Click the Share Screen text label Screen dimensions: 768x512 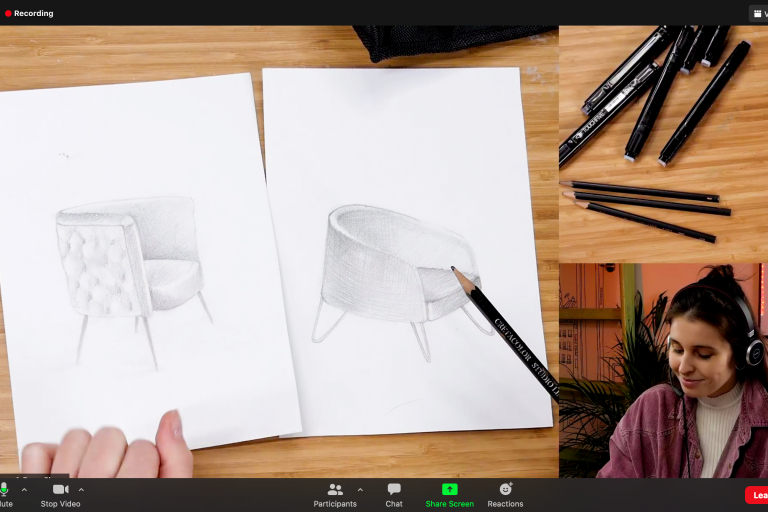(x=449, y=504)
